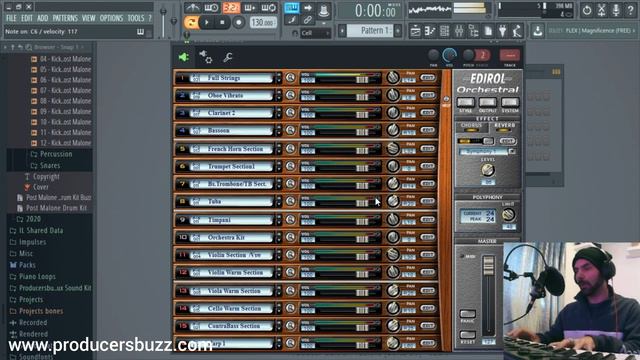This screenshot has width=640, height=360.
Task: Open the ADD menu
Action: click(42, 18)
